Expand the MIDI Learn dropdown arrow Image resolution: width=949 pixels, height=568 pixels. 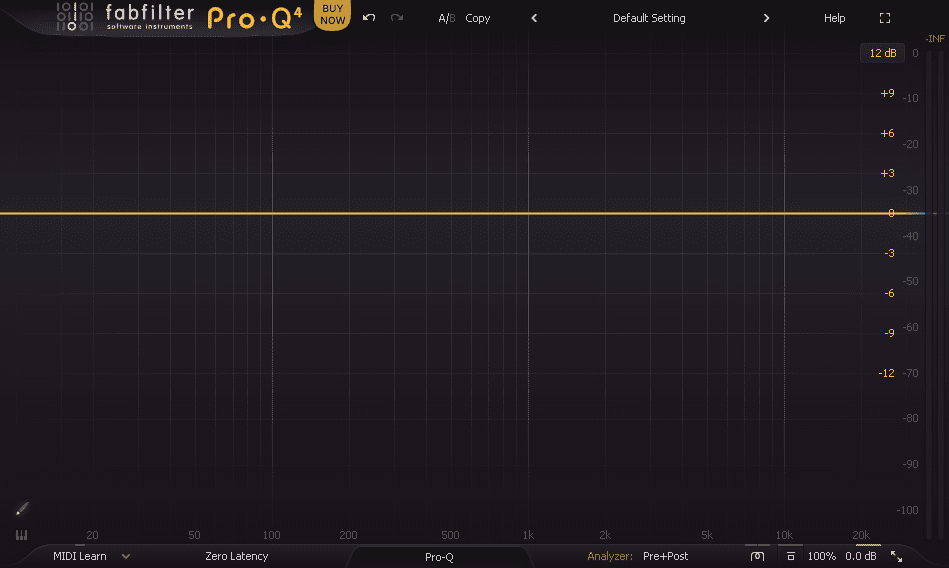pos(126,556)
